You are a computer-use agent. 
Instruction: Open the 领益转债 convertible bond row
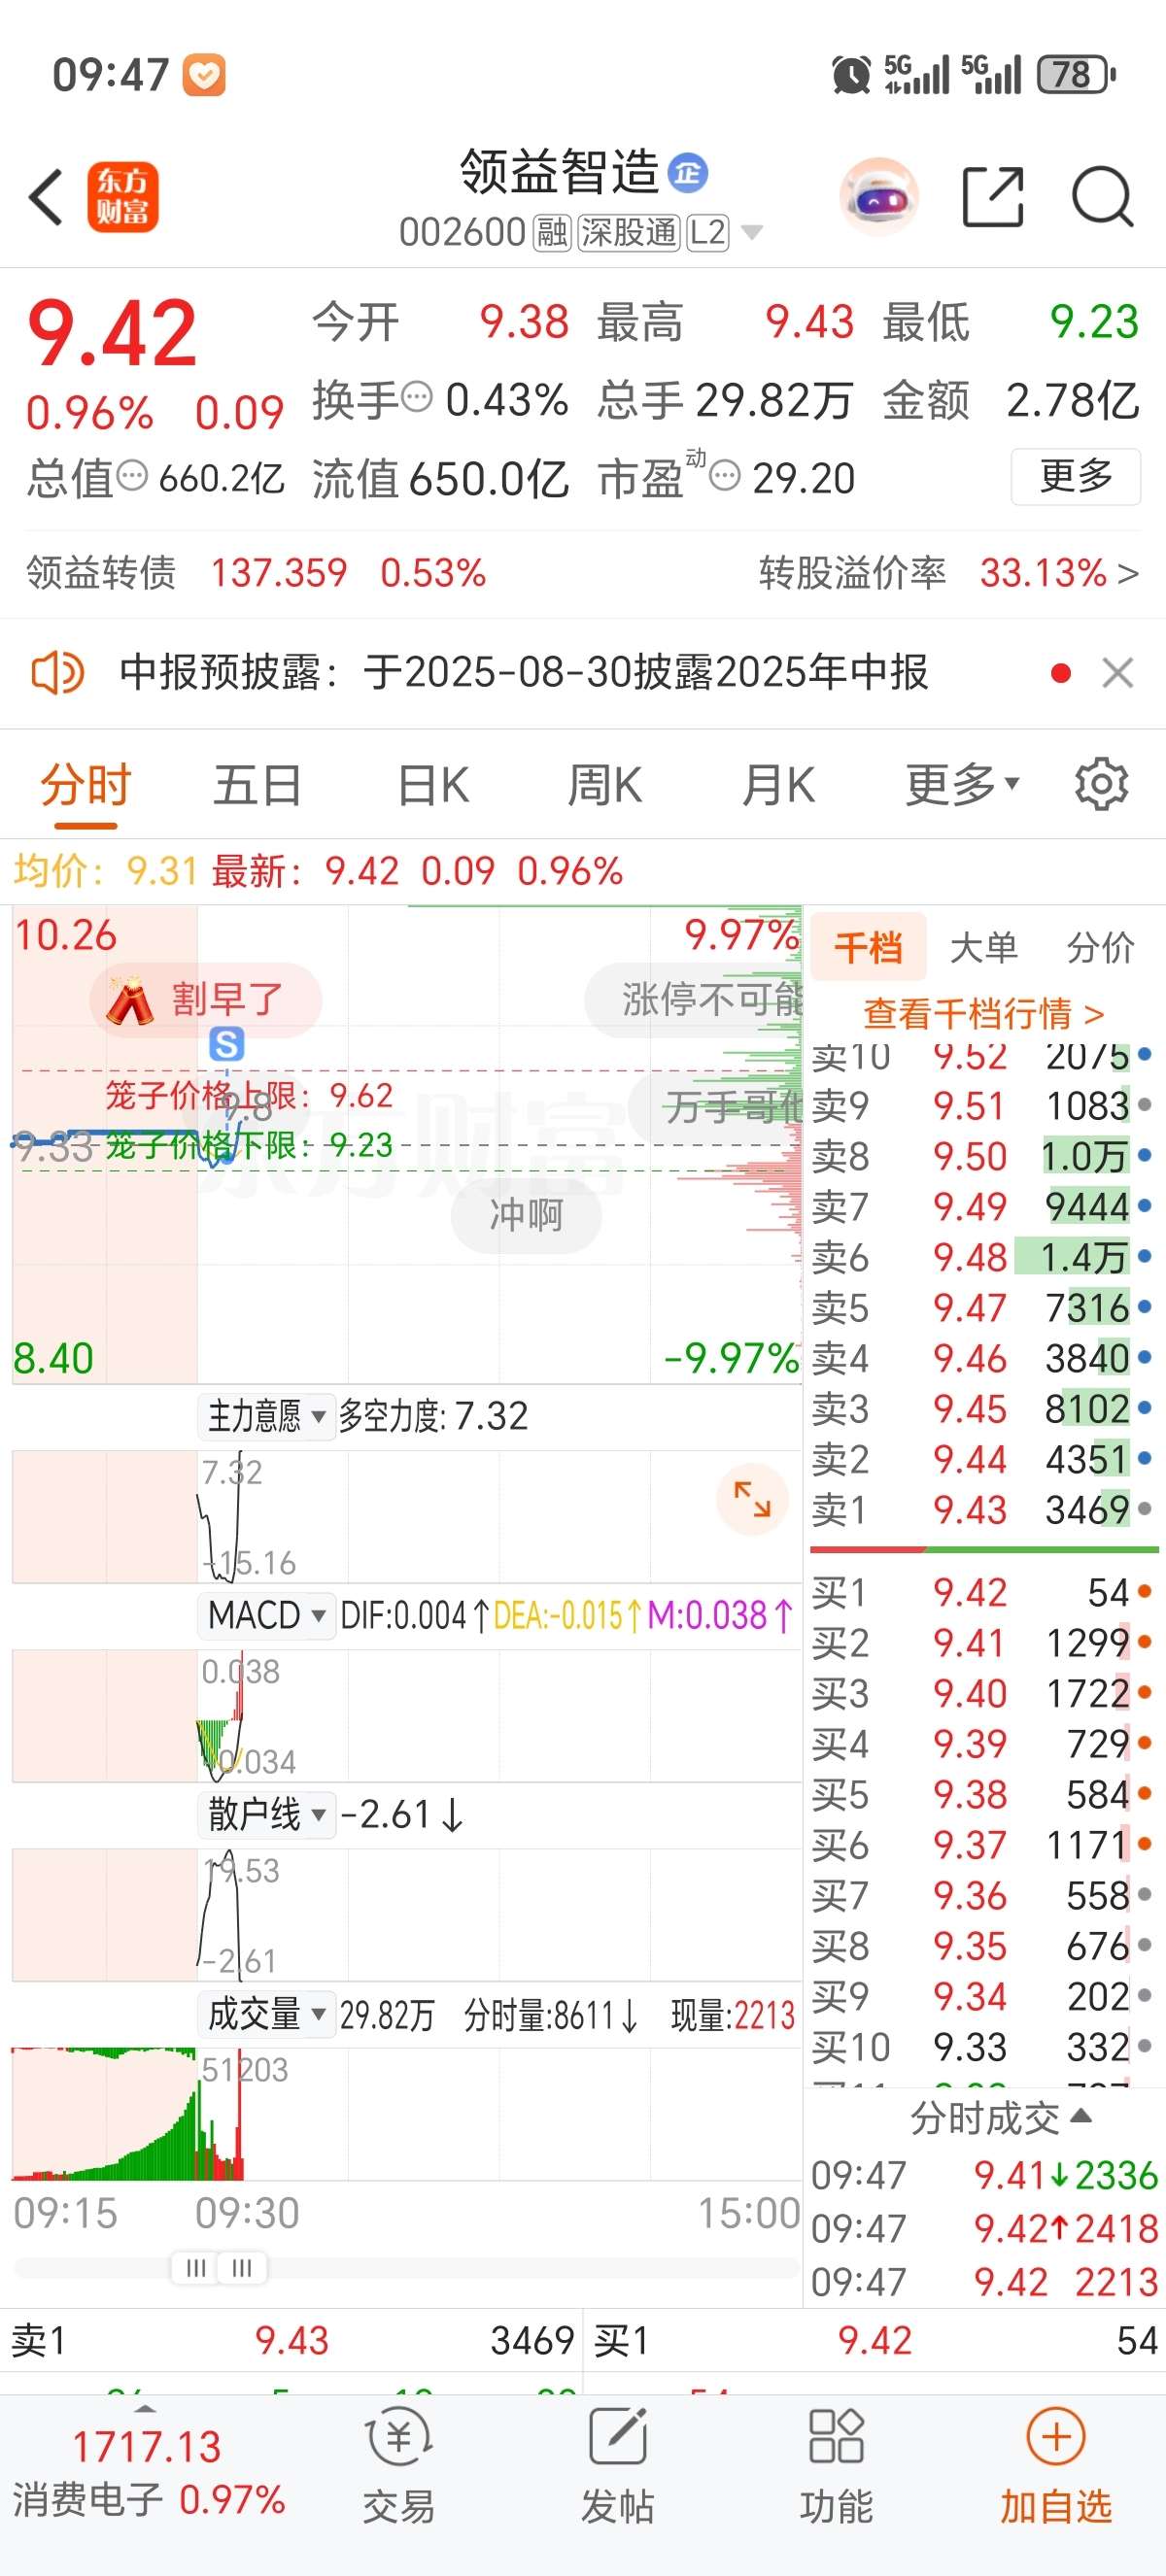pyautogui.click(x=256, y=573)
